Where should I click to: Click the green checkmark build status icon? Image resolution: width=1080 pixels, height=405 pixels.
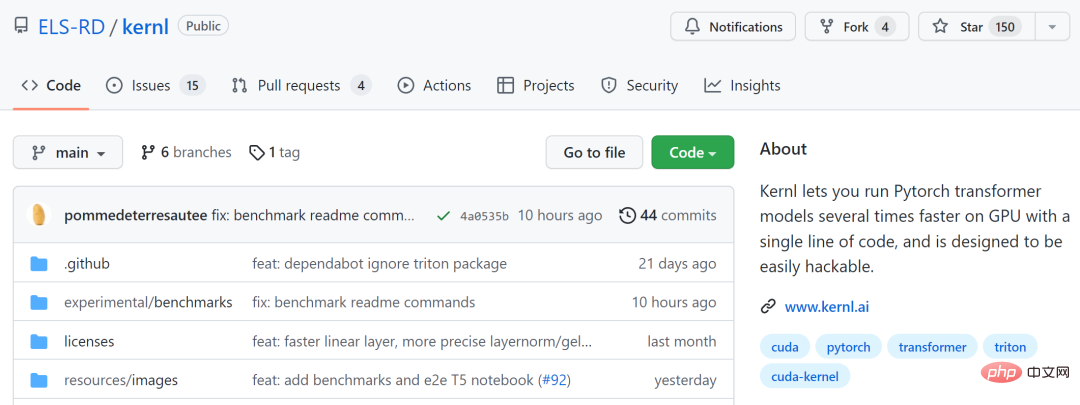click(444, 216)
